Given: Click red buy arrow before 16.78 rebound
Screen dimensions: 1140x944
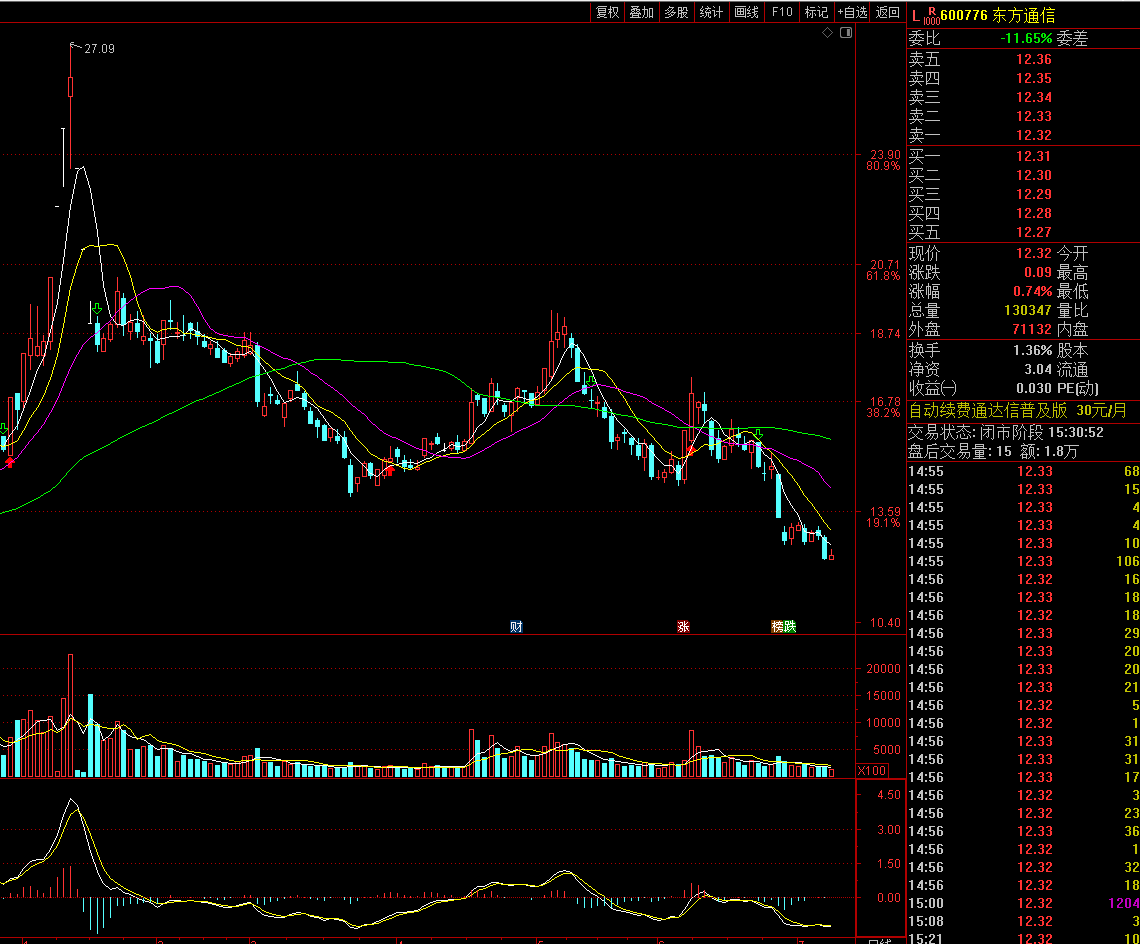Looking at the screenshot, I should (691, 451).
